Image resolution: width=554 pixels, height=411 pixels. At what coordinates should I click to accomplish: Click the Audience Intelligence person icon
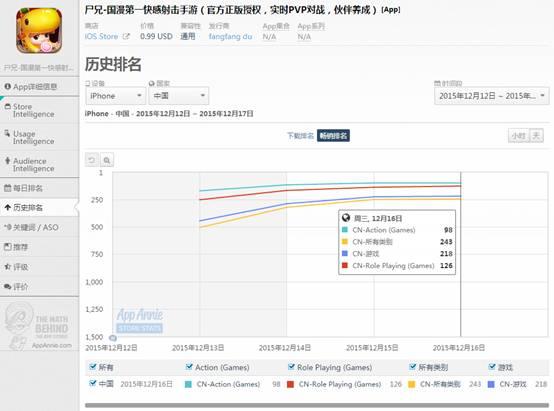7,160
